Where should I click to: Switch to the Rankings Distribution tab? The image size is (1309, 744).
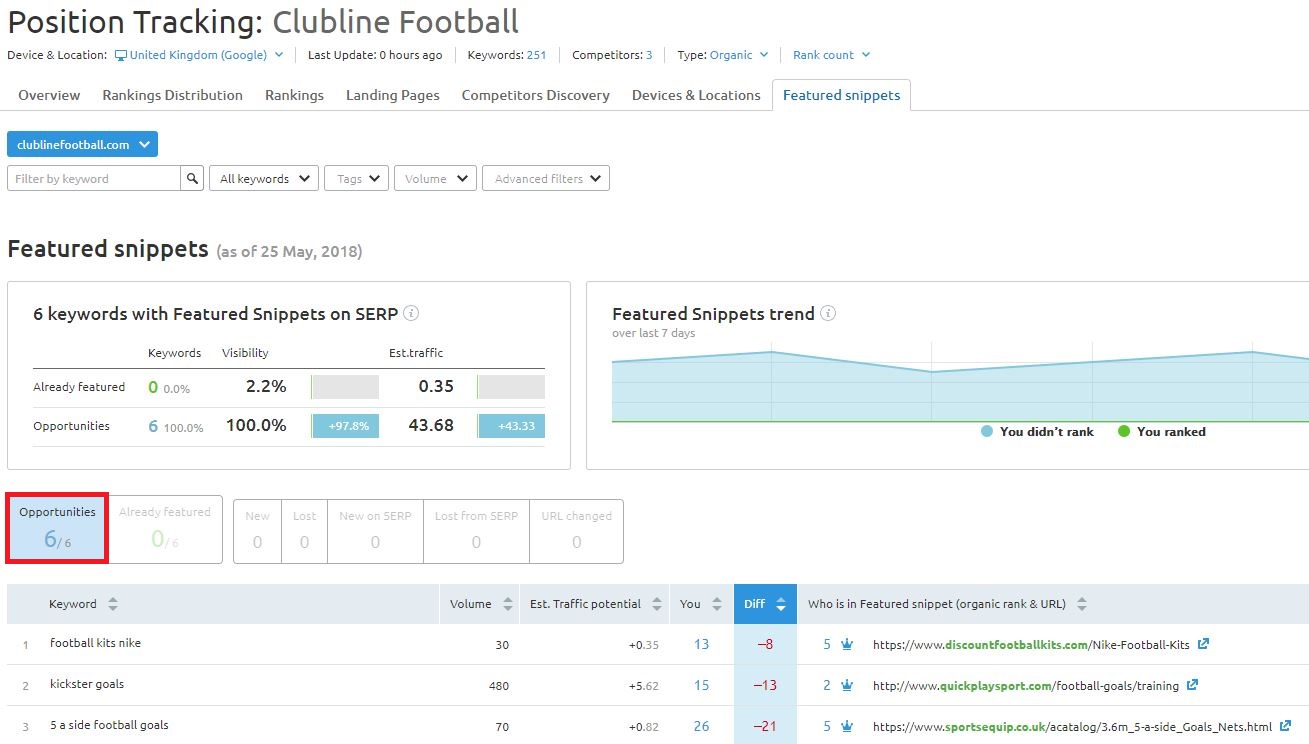click(172, 95)
